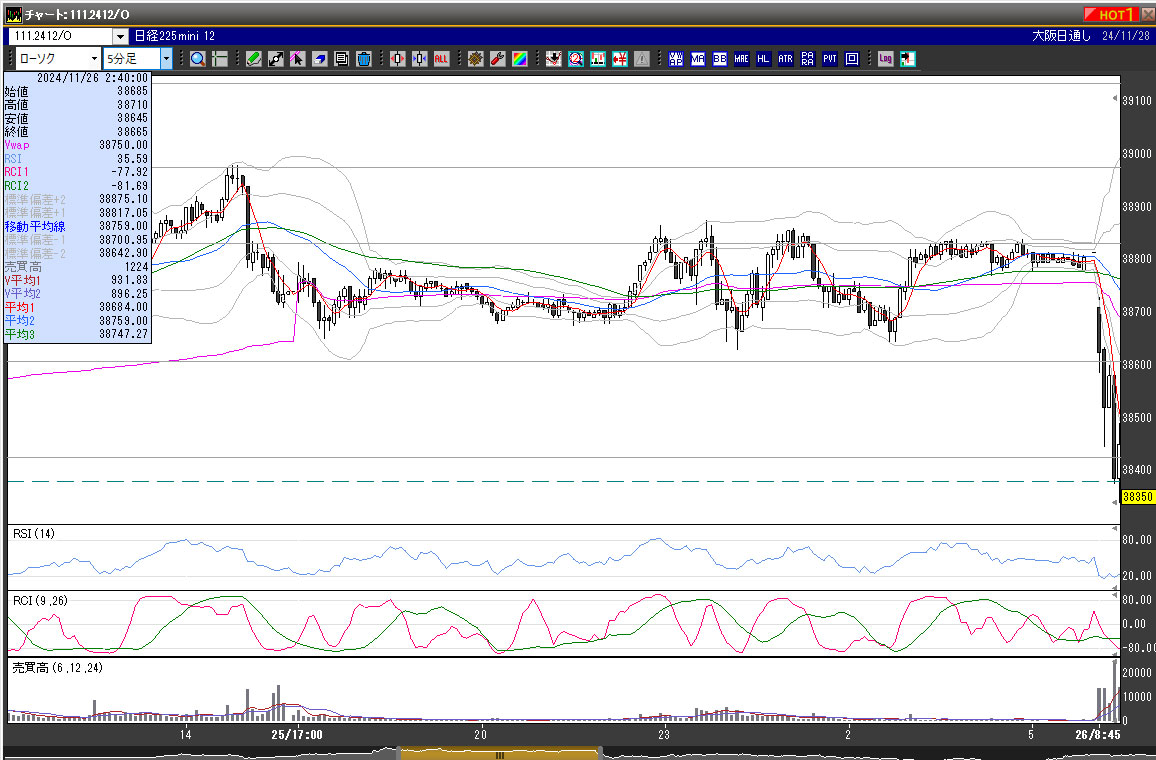
Task: Click the RSI(14) panel label
Action: coord(34,534)
